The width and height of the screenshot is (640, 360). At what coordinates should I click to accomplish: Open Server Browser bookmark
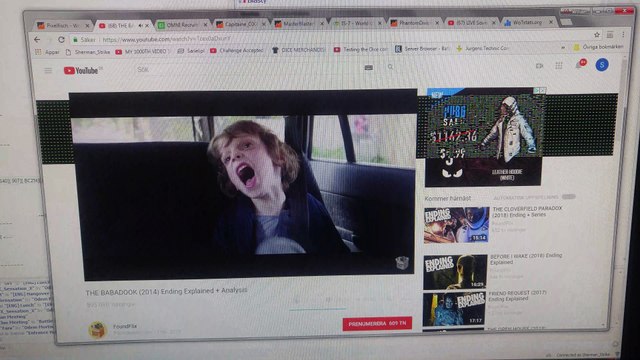(x=422, y=49)
